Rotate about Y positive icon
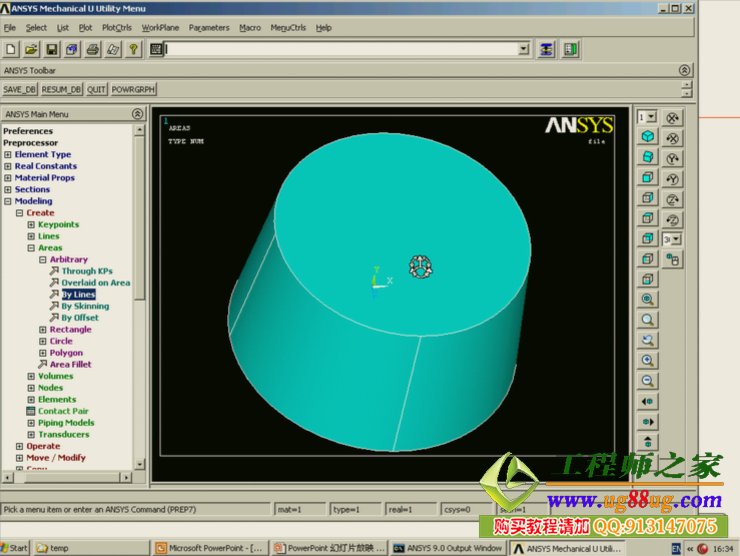740x556 pixels. (673, 159)
